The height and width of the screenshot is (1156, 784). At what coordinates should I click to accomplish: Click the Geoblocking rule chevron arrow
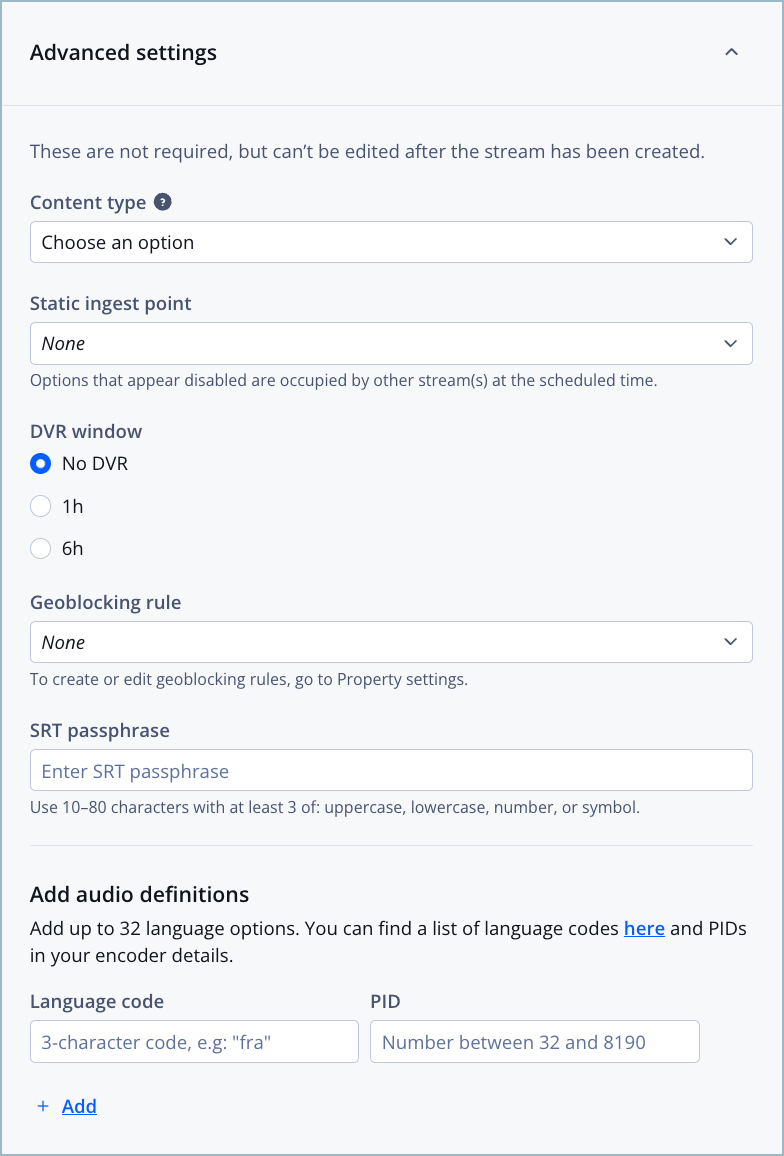pyautogui.click(x=729, y=642)
